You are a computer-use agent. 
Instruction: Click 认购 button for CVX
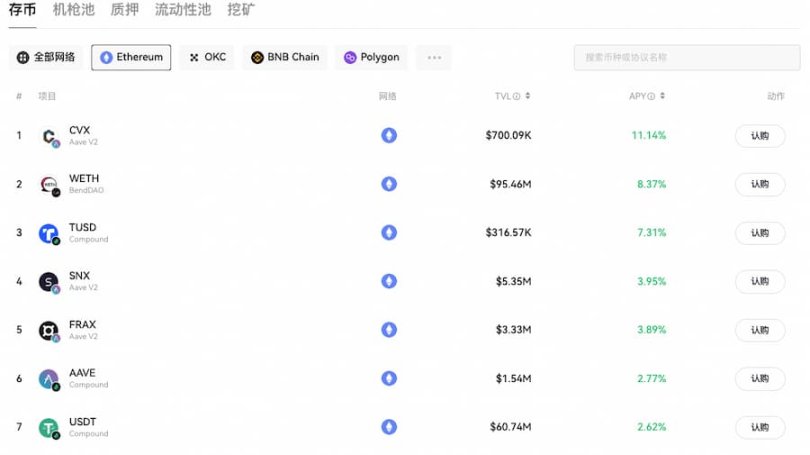click(760, 136)
